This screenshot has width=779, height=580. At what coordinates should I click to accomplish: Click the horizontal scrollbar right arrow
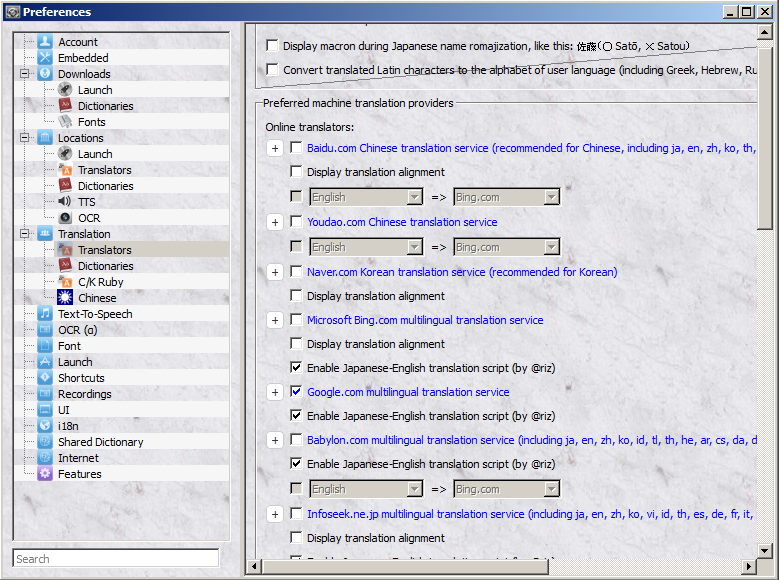coord(749,566)
